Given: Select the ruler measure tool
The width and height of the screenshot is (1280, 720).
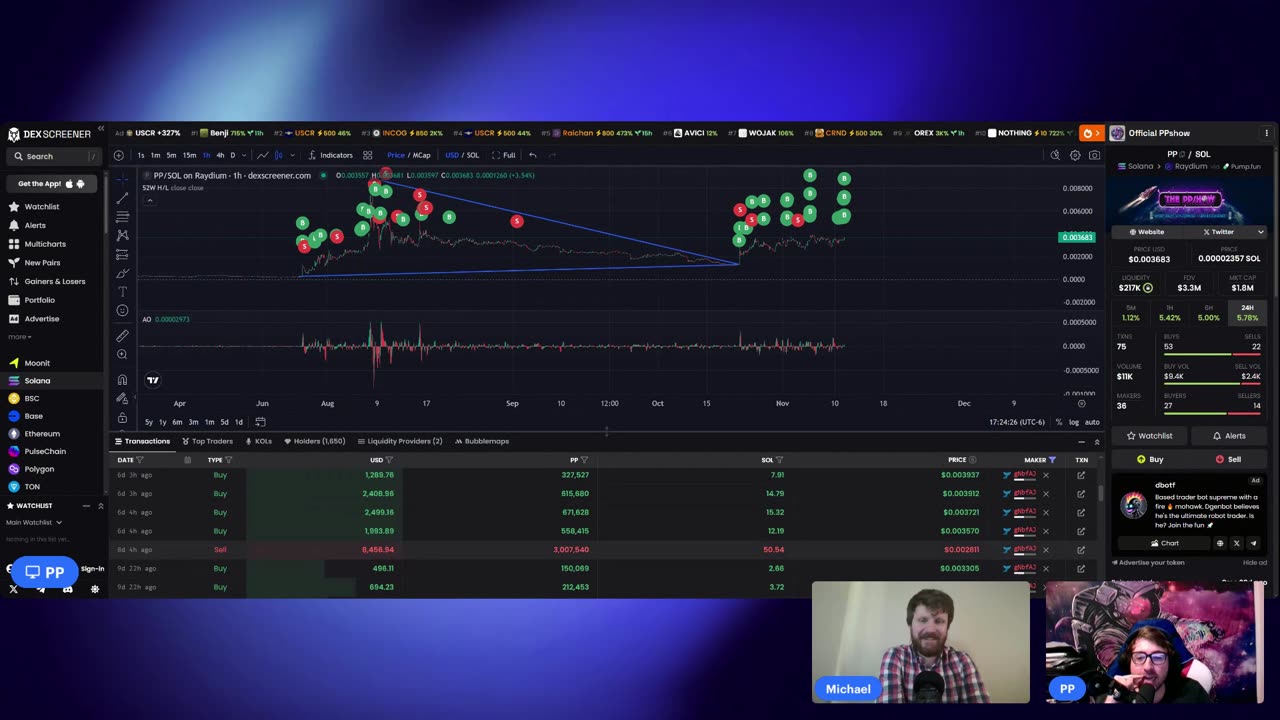Looking at the screenshot, I should tap(122, 336).
